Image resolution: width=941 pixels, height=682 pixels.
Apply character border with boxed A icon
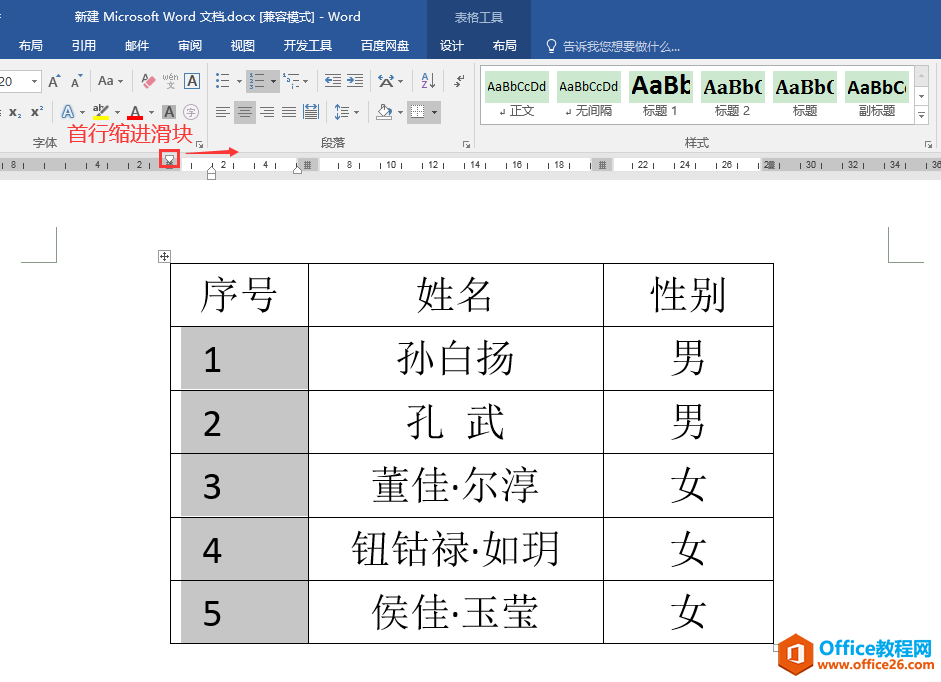192,81
